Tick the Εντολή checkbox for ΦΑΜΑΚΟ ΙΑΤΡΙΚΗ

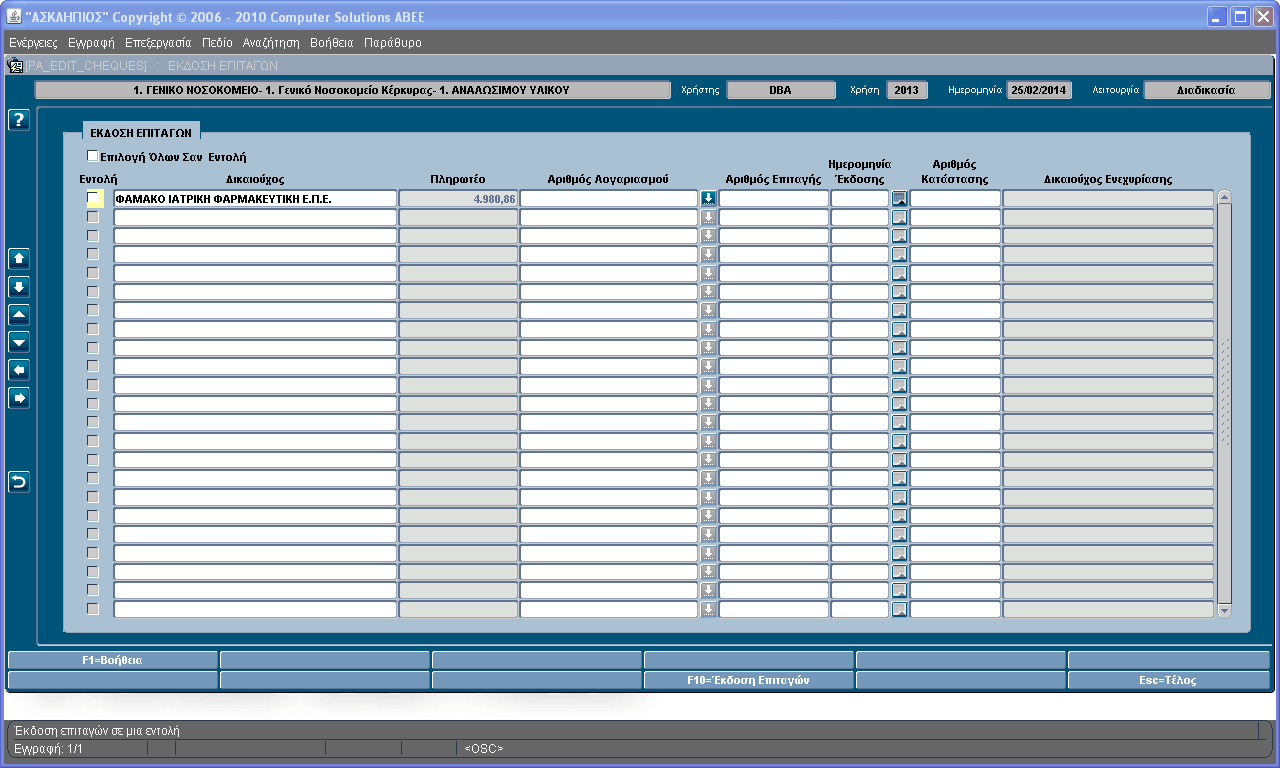pos(94,198)
